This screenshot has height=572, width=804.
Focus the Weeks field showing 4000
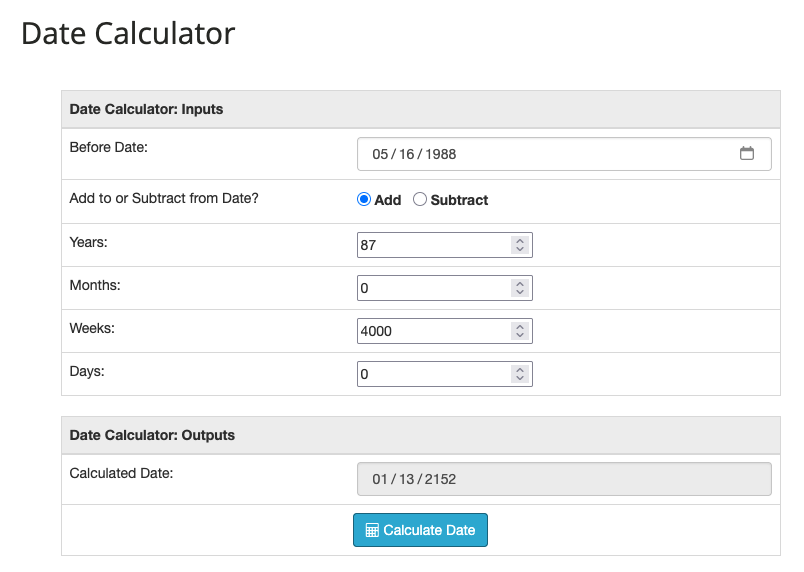[x=445, y=331]
